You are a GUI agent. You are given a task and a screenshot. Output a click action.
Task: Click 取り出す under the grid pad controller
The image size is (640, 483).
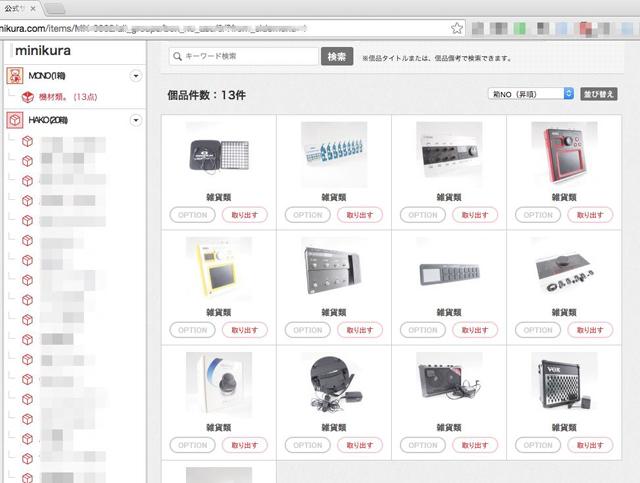[x=245, y=215]
